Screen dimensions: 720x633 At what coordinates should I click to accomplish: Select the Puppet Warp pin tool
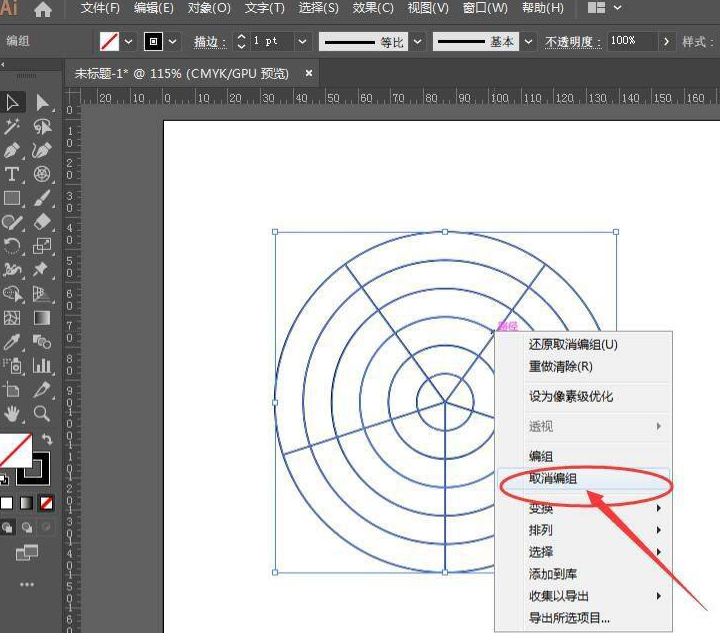[x=42, y=269]
